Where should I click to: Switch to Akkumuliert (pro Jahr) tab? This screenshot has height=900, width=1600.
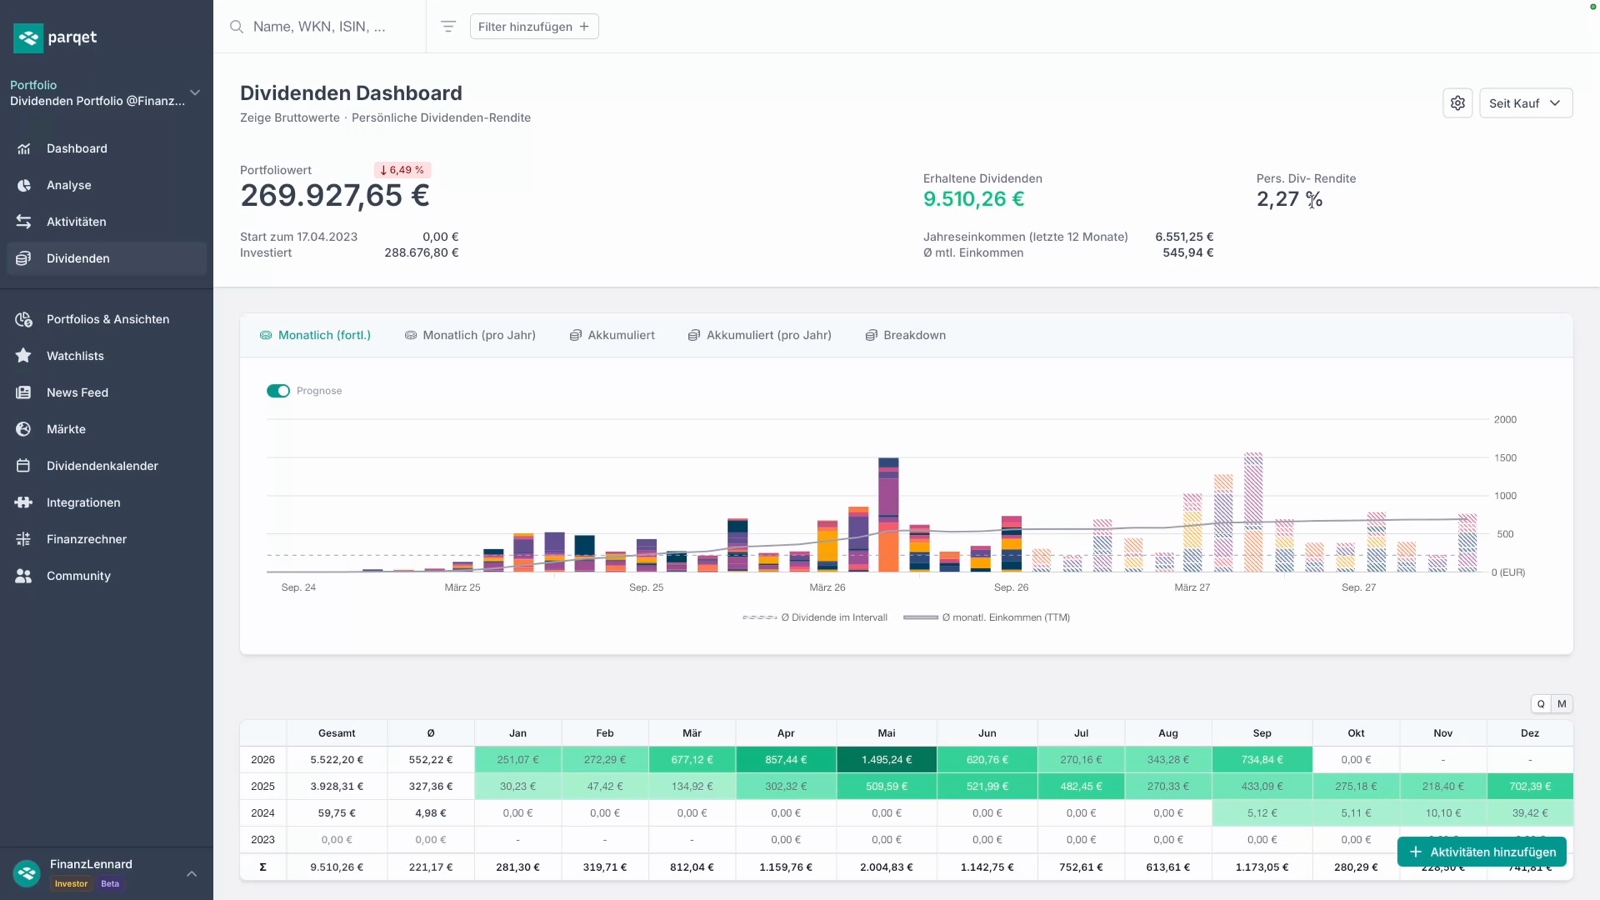(760, 335)
